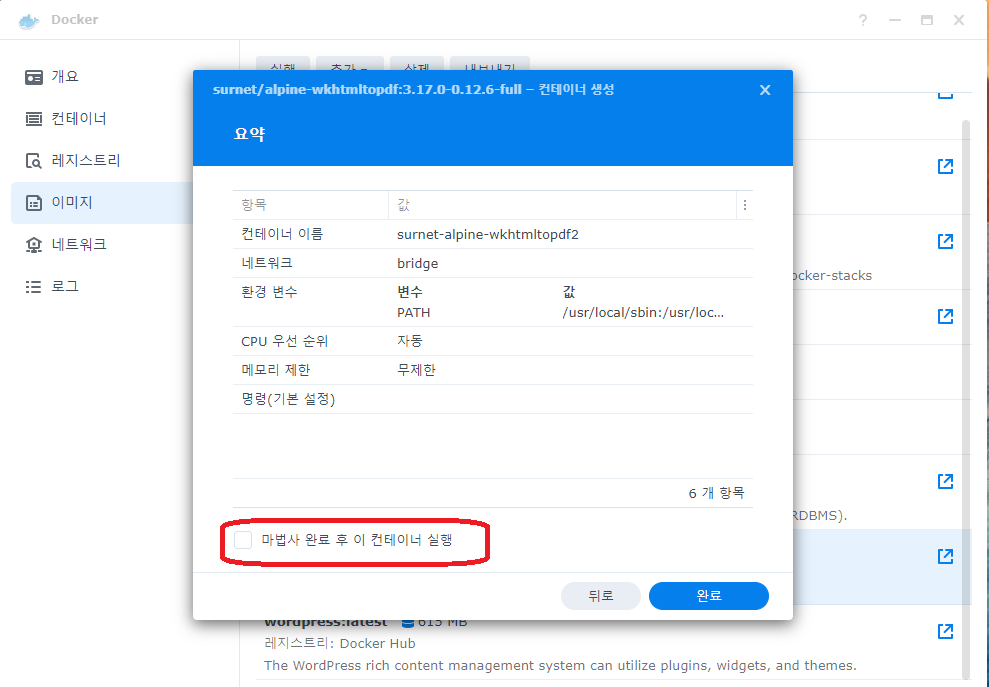This screenshot has height=687, width=989.
Task: Click the 이미지 (Image) sidebar icon
Action: 34,203
